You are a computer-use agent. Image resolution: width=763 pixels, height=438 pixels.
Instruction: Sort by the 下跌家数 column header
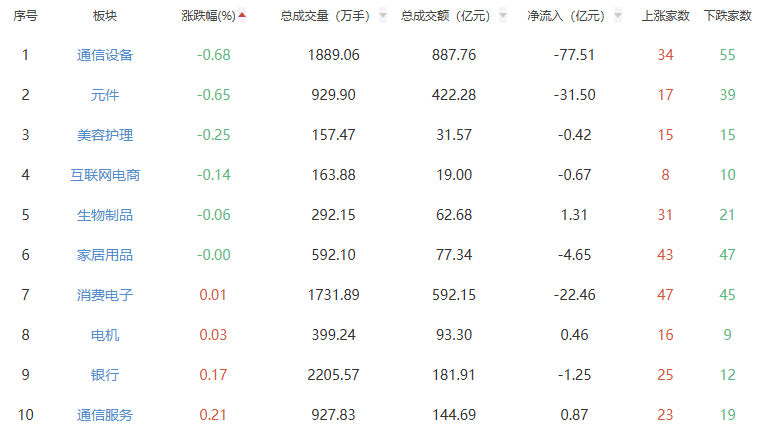pyautogui.click(x=727, y=16)
